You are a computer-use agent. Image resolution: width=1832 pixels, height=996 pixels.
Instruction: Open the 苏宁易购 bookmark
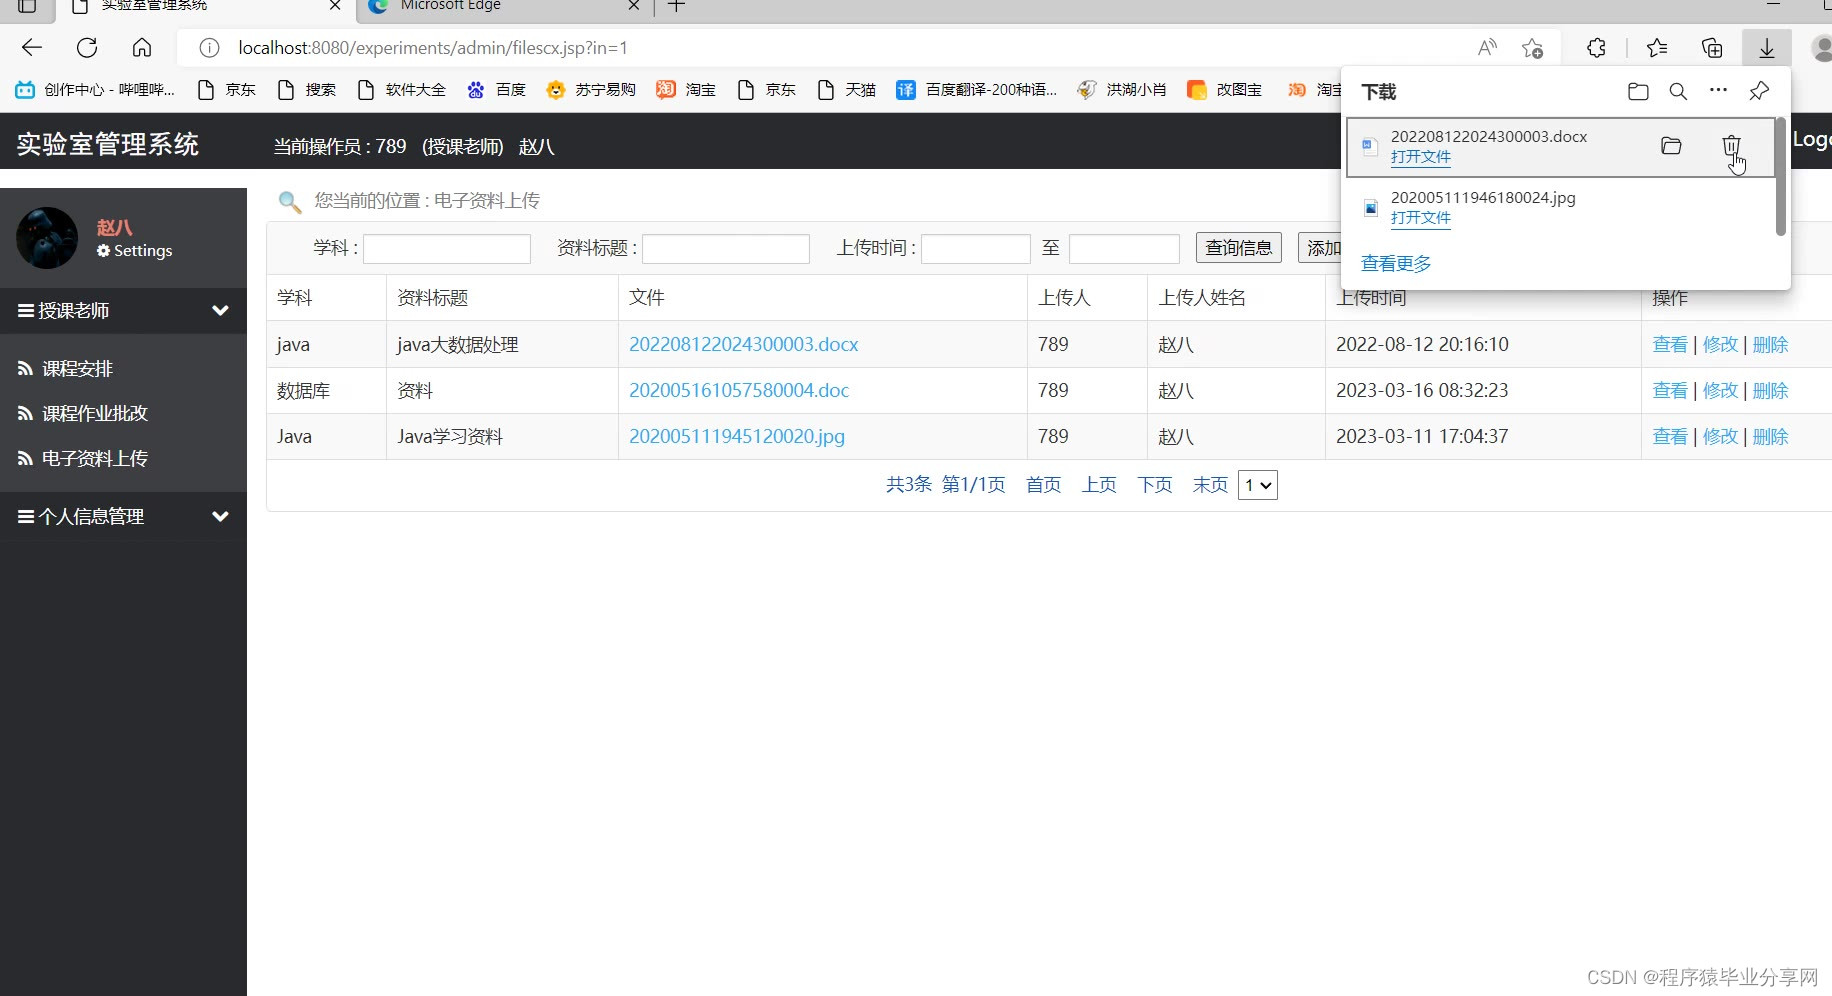point(591,90)
